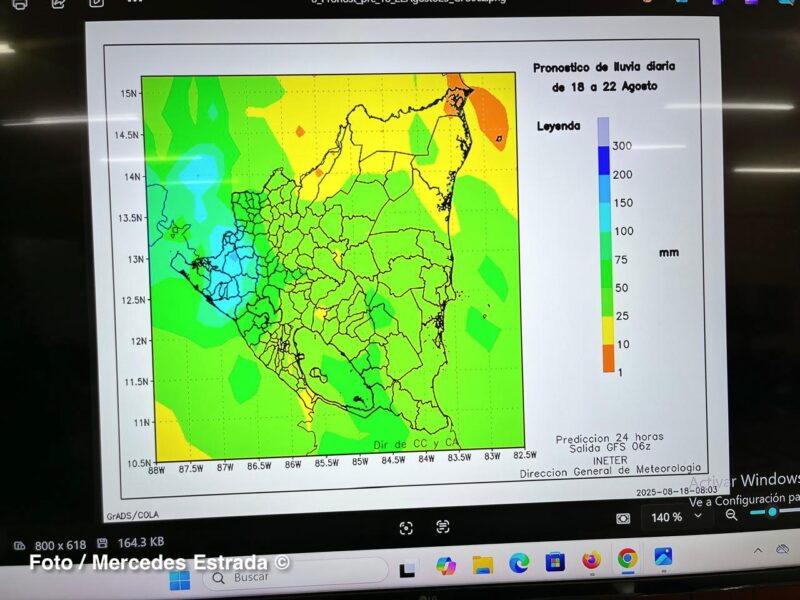Click the zoom out magnifier icon
800x600 pixels.
click(732, 514)
